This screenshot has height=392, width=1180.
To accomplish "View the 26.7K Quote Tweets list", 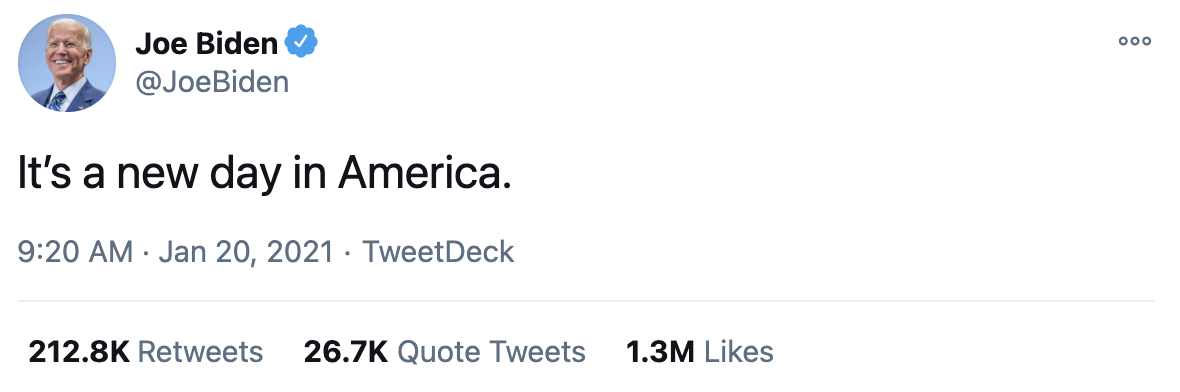I will (444, 351).
